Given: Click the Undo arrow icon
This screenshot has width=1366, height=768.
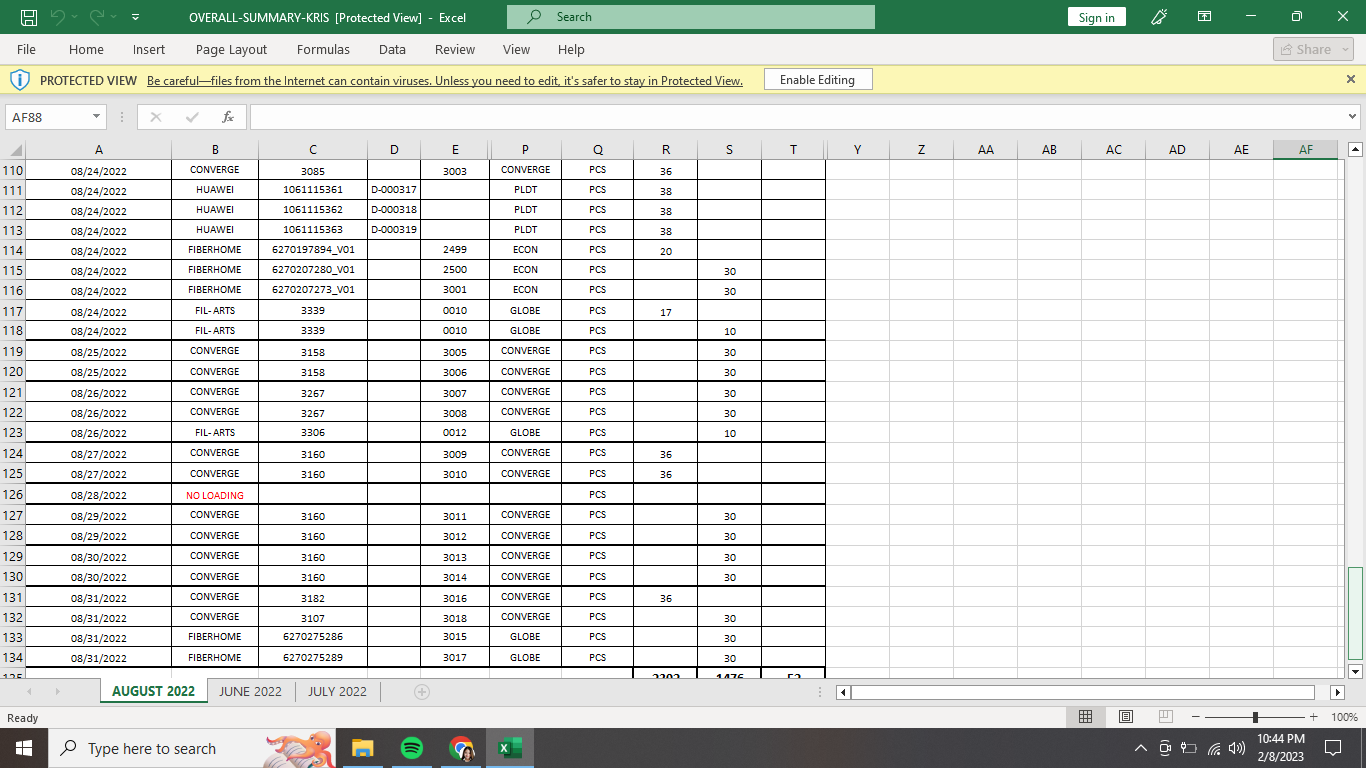Looking at the screenshot, I should pos(60,17).
